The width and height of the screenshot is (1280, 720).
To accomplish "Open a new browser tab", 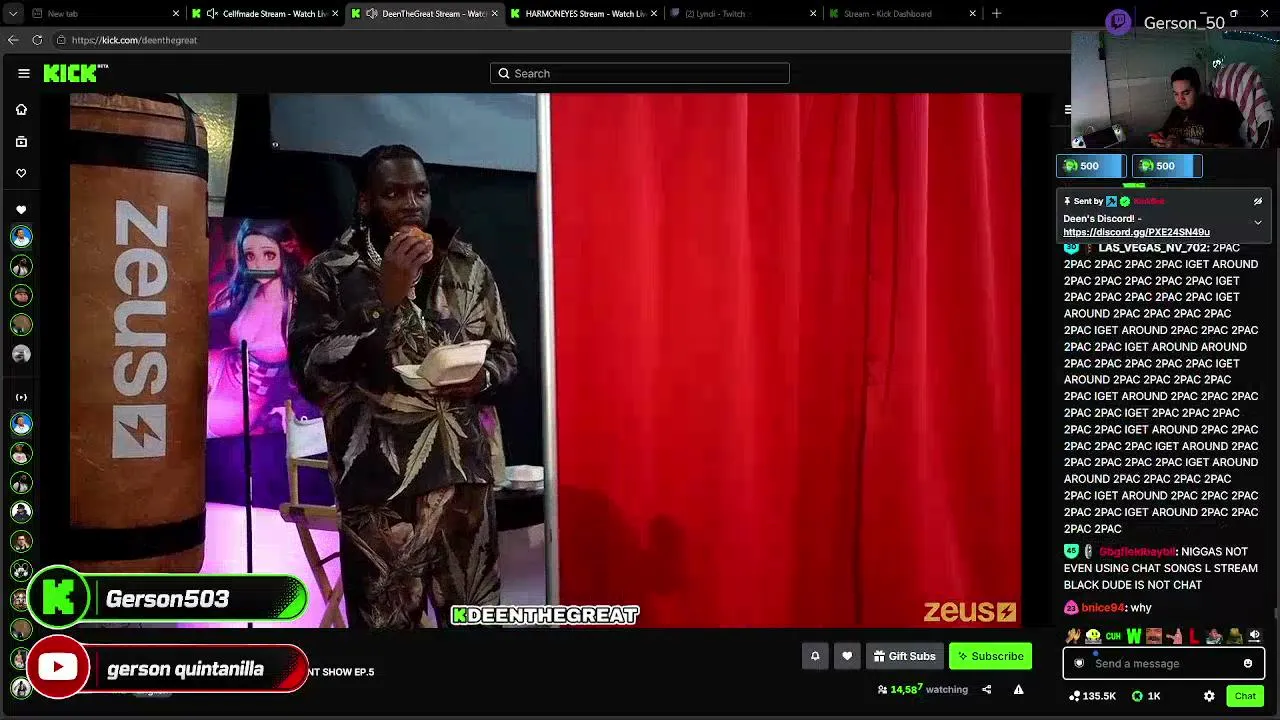I will pos(996,14).
